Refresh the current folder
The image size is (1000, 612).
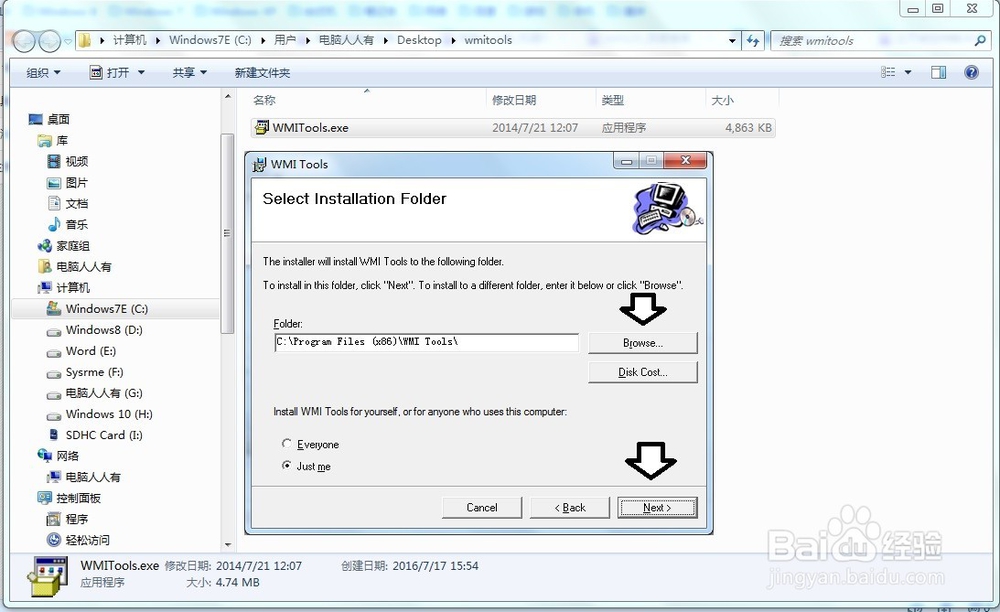pyautogui.click(x=753, y=41)
